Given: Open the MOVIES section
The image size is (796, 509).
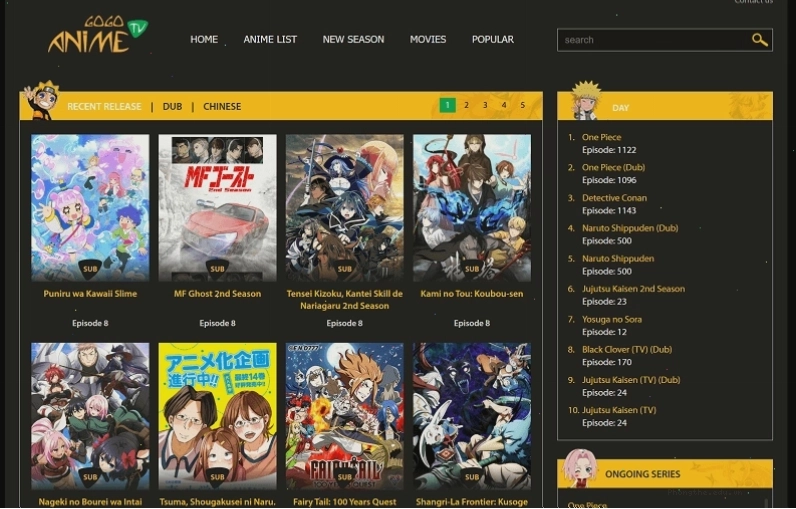Looking at the screenshot, I should click(x=428, y=40).
